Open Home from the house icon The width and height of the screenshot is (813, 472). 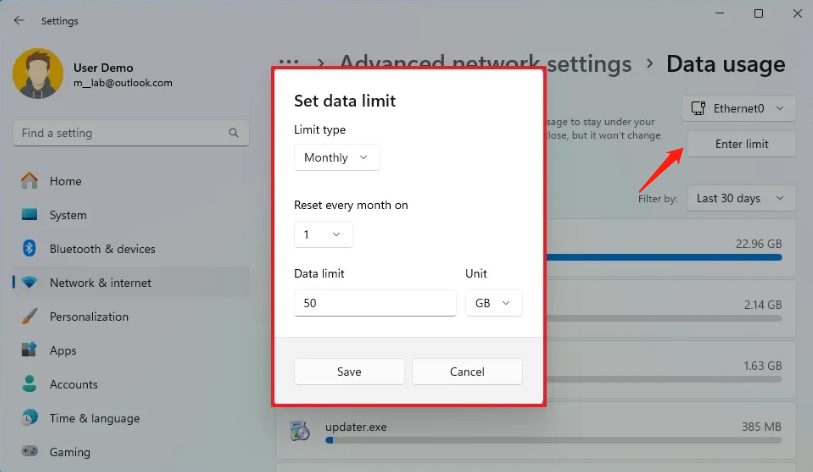[x=30, y=181]
